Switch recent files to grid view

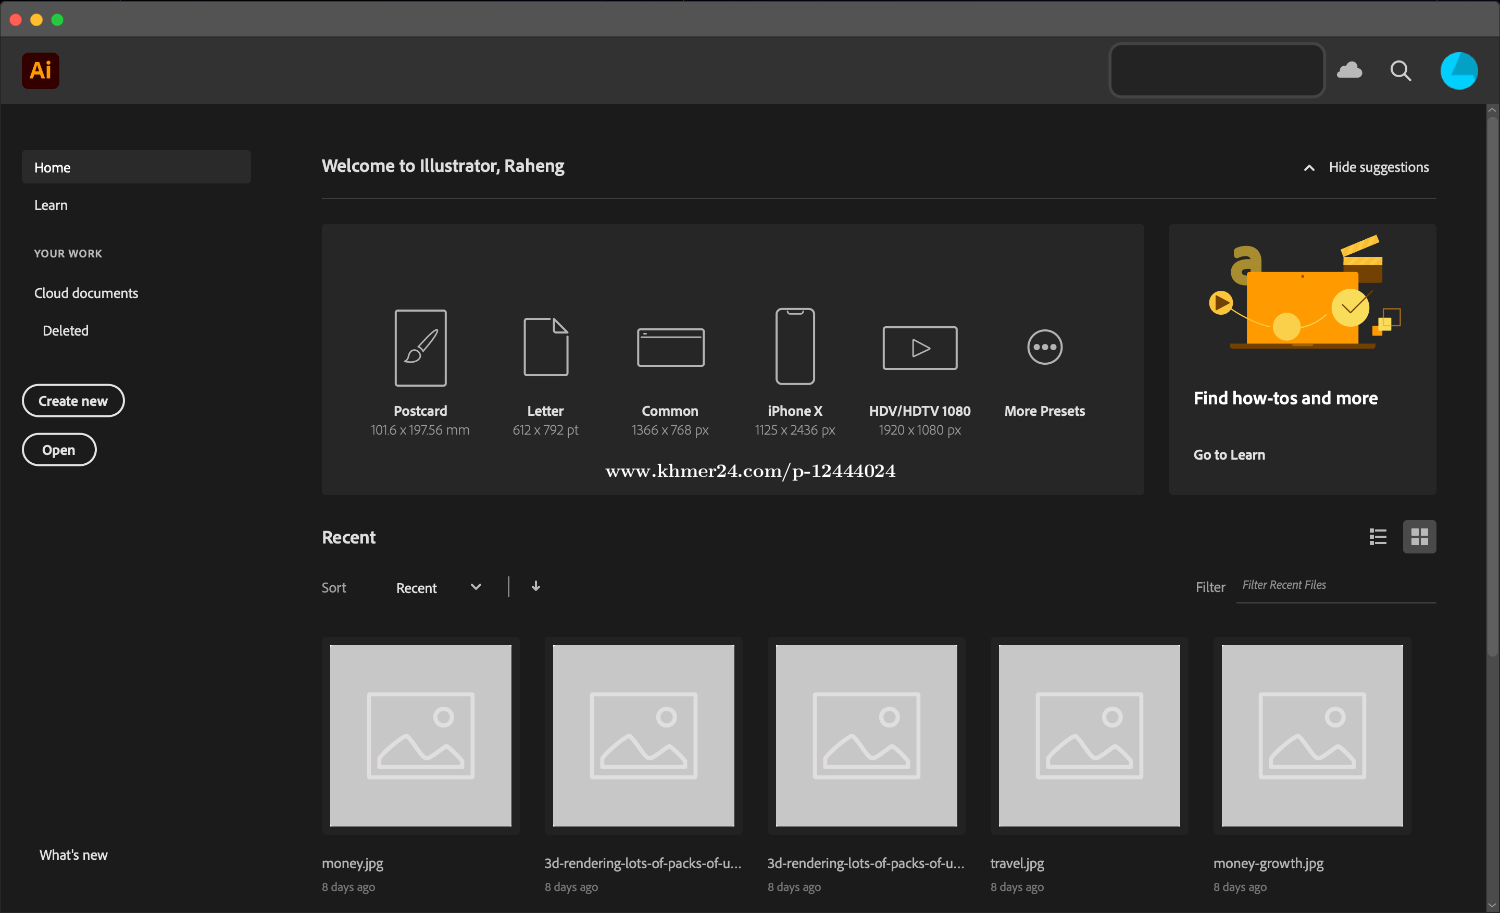pyautogui.click(x=1419, y=537)
